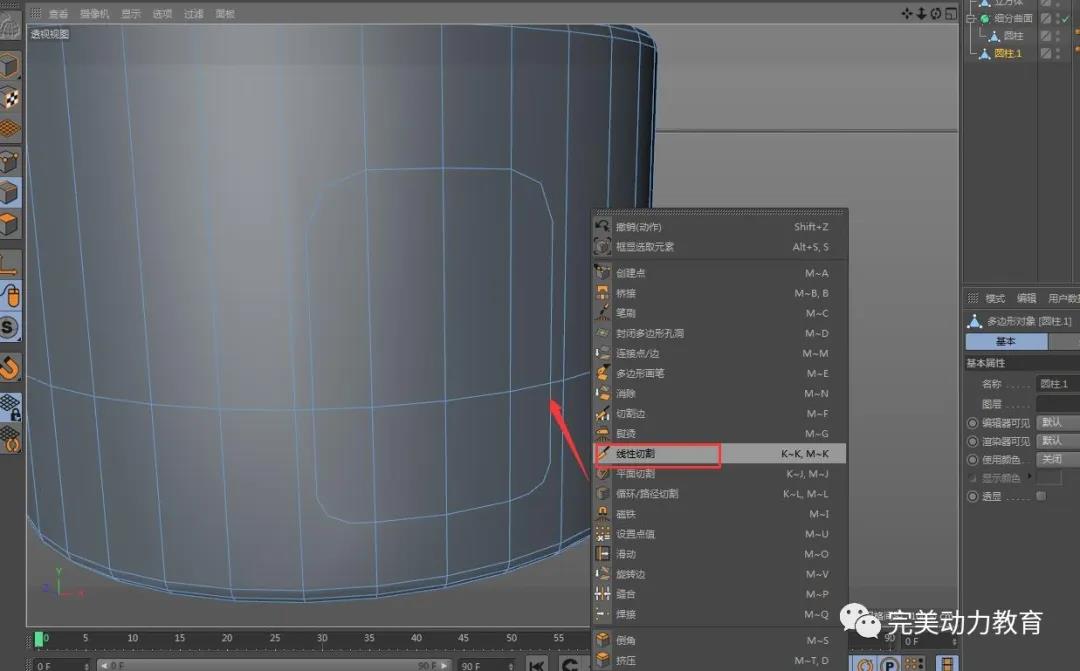Select the 桥接 bridge tool icon
The image size is (1080, 671).
coord(603,293)
